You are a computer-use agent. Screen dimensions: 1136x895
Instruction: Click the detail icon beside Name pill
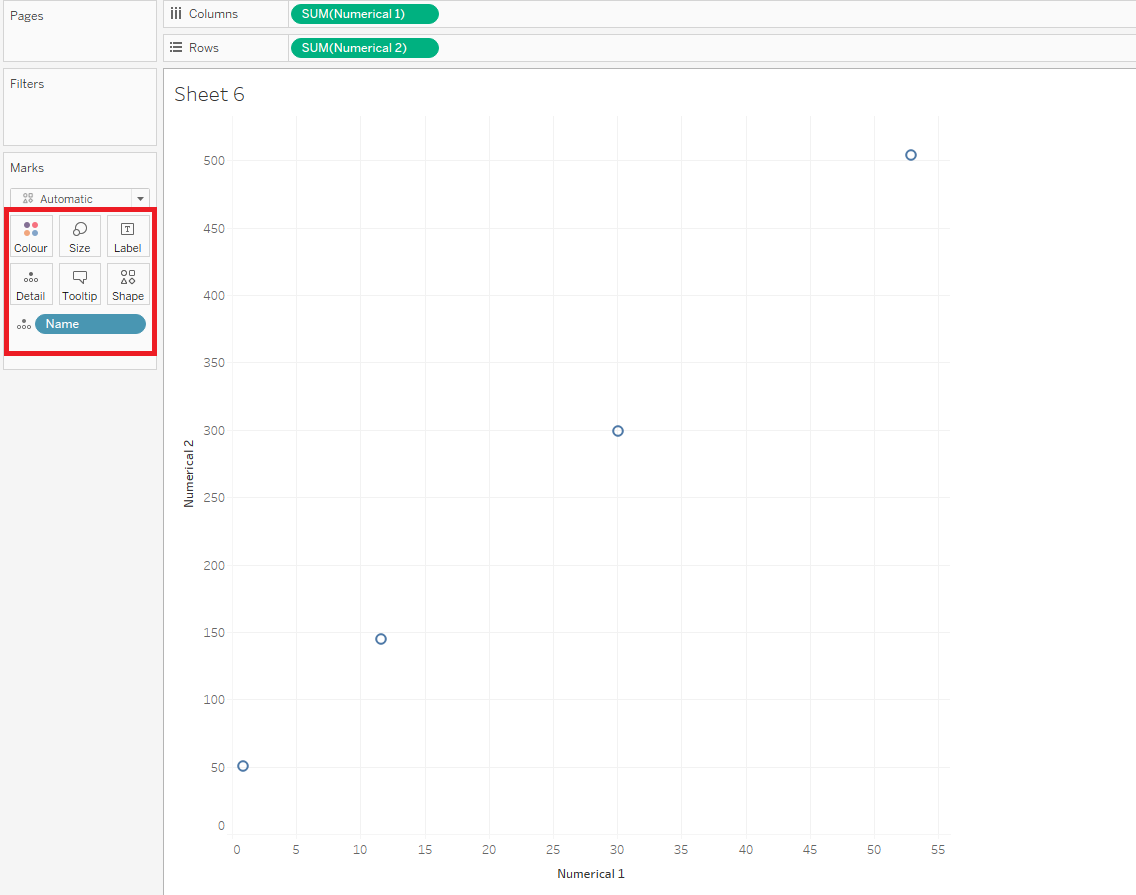tap(24, 325)
